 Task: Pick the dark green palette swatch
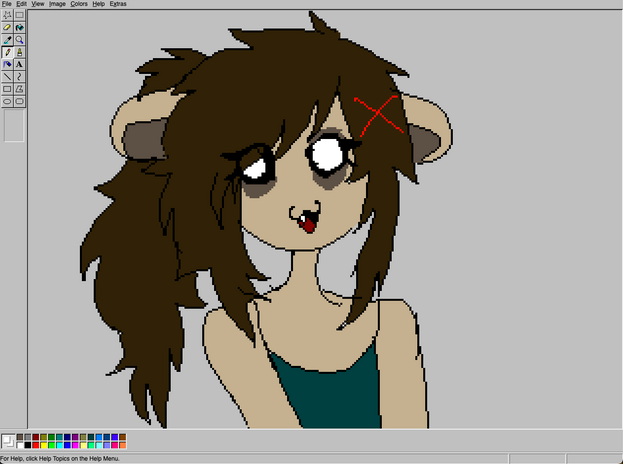coord(52,437)
